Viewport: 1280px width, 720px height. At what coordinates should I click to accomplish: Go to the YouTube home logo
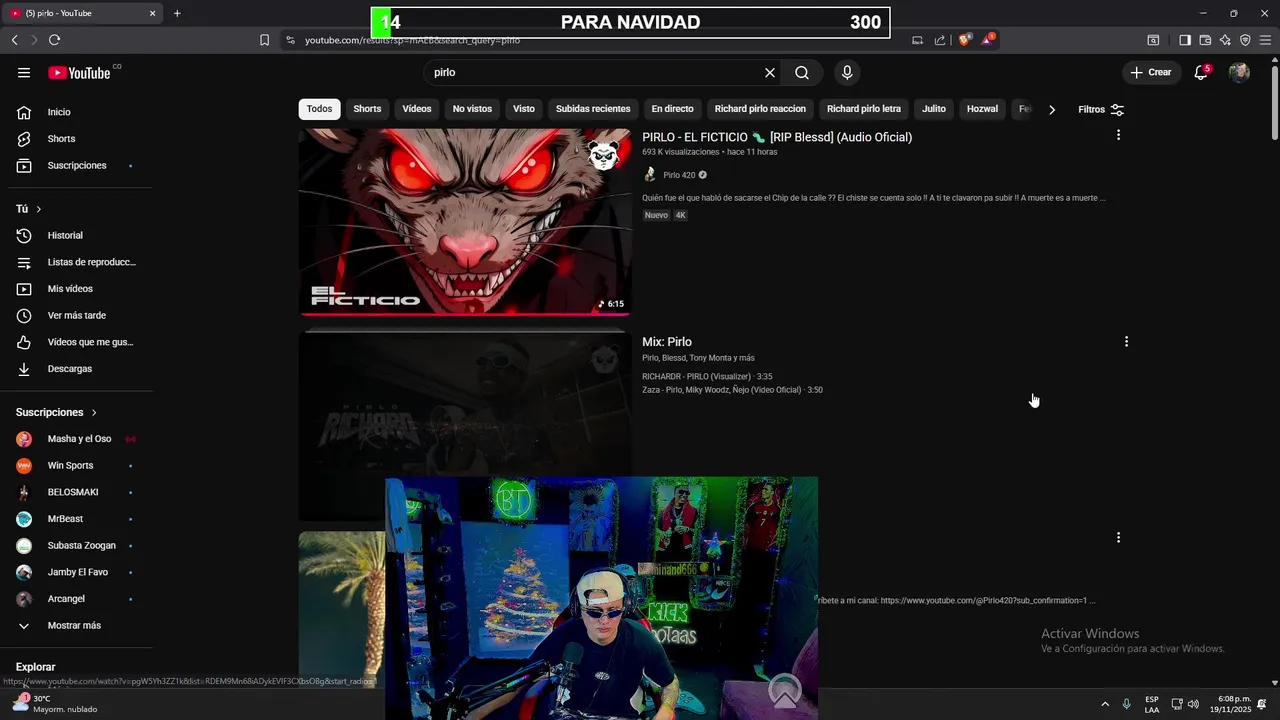(x=79, y=73)
